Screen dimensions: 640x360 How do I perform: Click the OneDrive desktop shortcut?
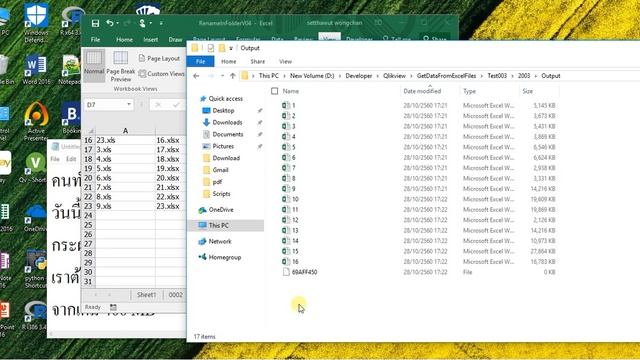35,219
